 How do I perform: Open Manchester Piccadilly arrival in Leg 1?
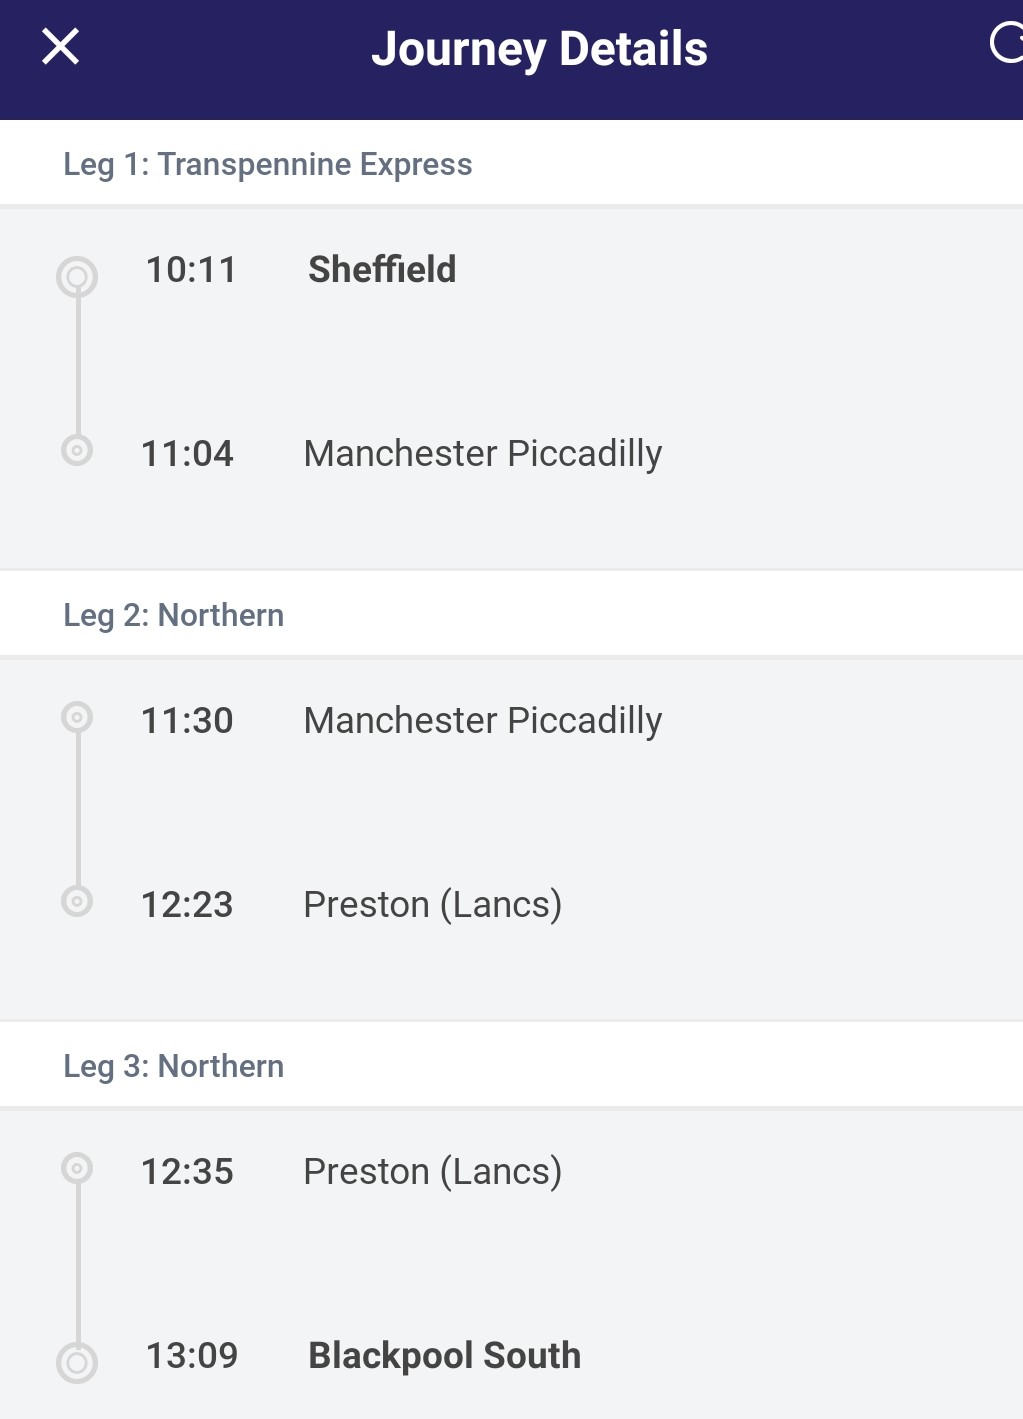coord(482,453)
